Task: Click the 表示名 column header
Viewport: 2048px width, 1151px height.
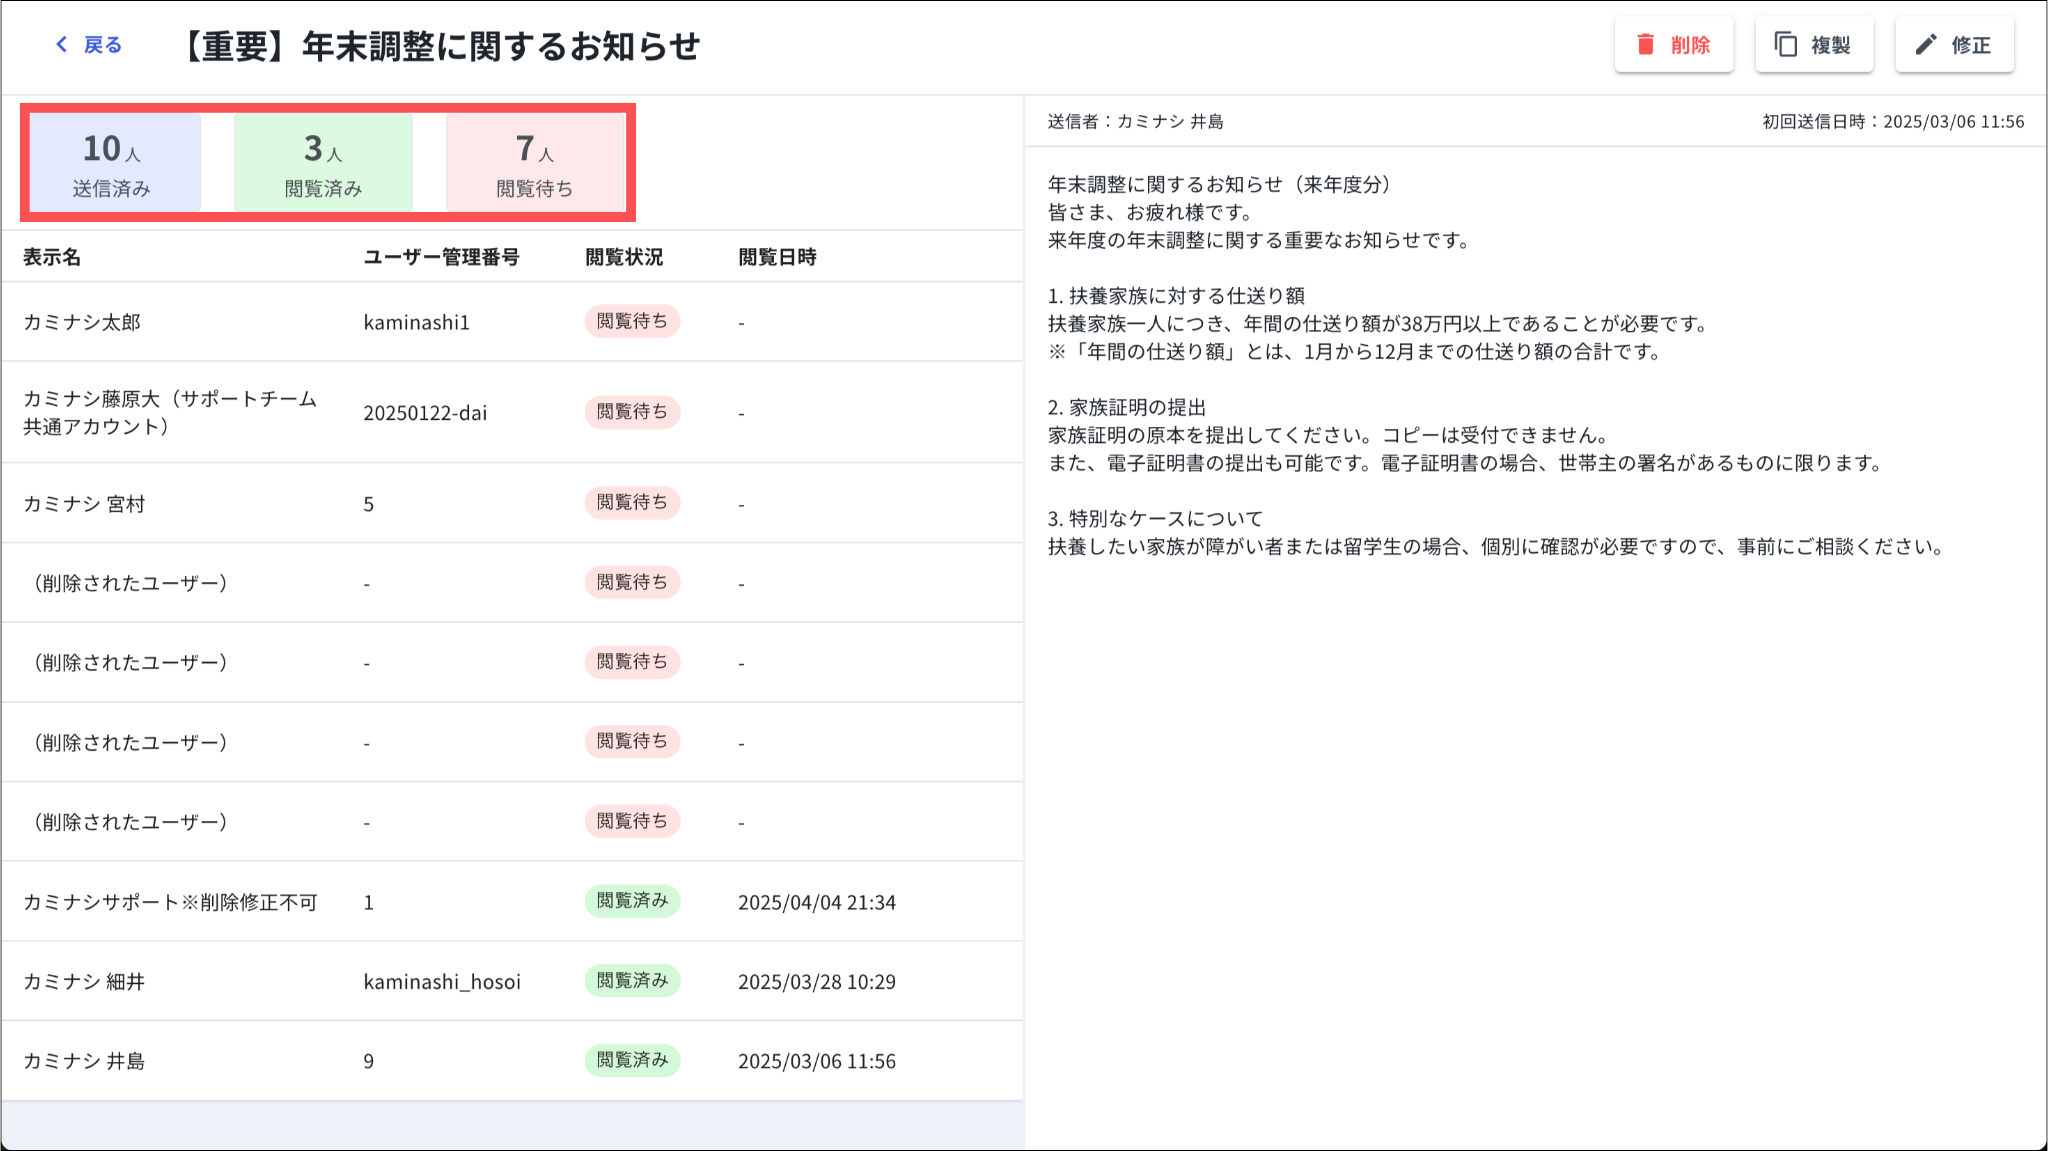Action: click(x=52, y=257)
